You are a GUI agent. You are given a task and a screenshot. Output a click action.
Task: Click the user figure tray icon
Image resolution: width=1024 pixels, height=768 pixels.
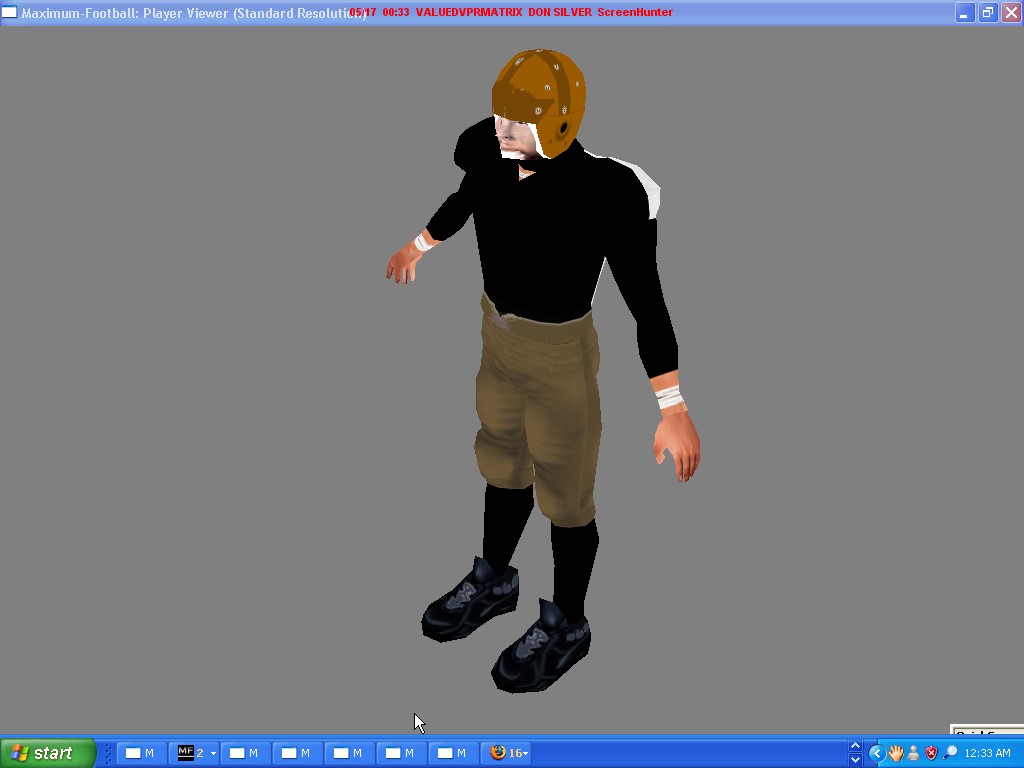913,753
